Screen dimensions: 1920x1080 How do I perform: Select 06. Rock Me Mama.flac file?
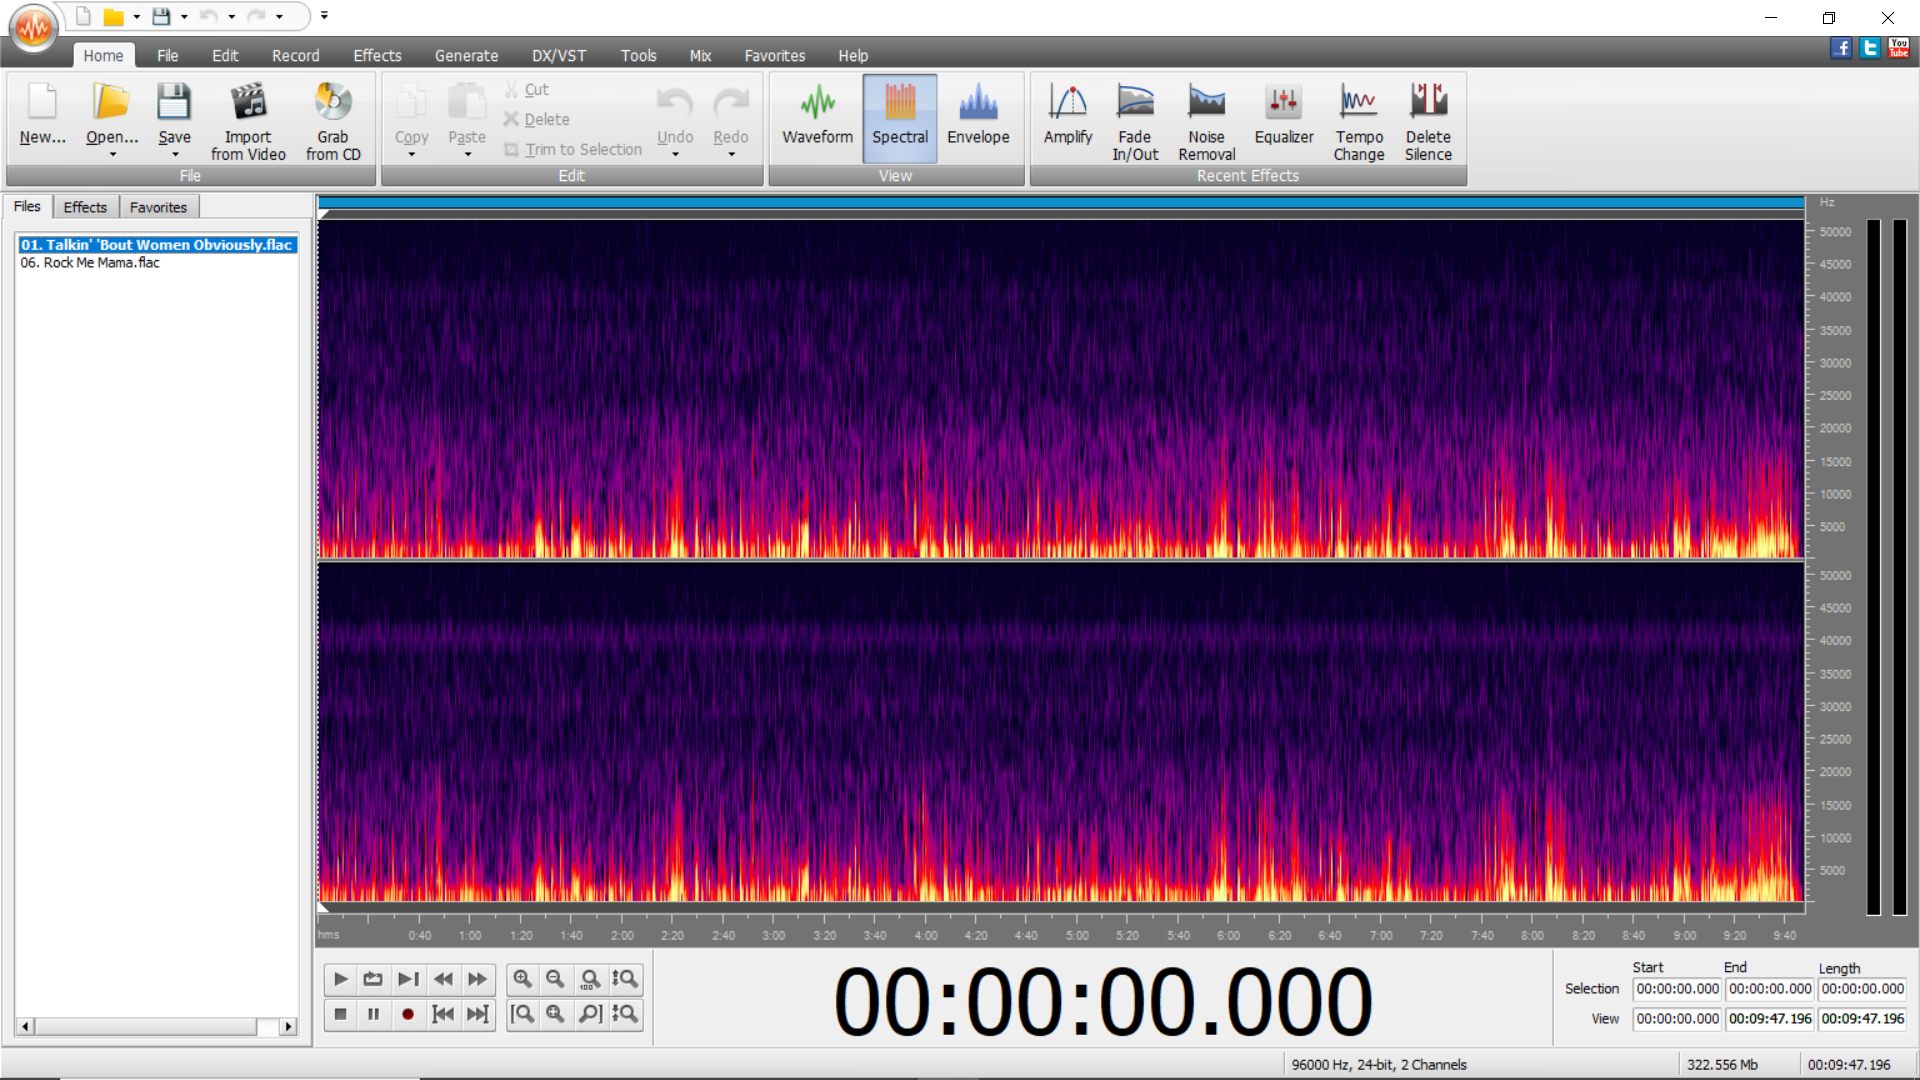click(x=90, y=263)
